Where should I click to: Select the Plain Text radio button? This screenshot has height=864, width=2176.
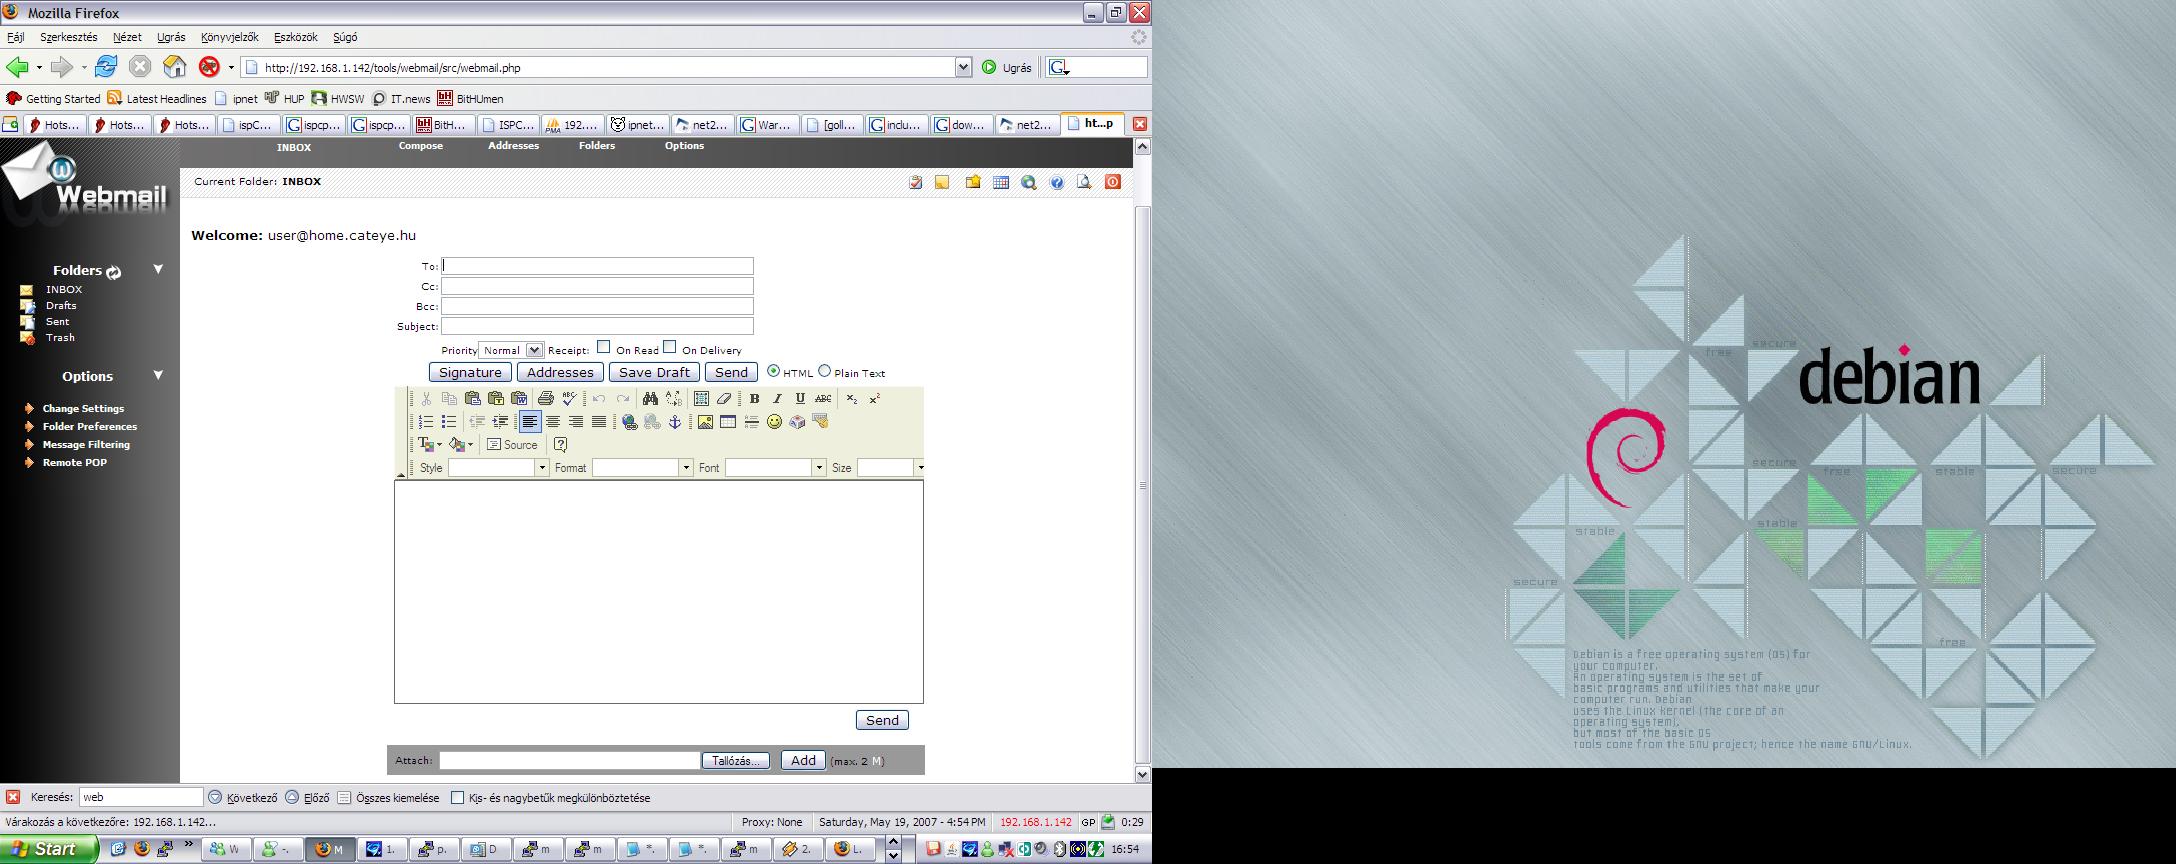(825, 371)
